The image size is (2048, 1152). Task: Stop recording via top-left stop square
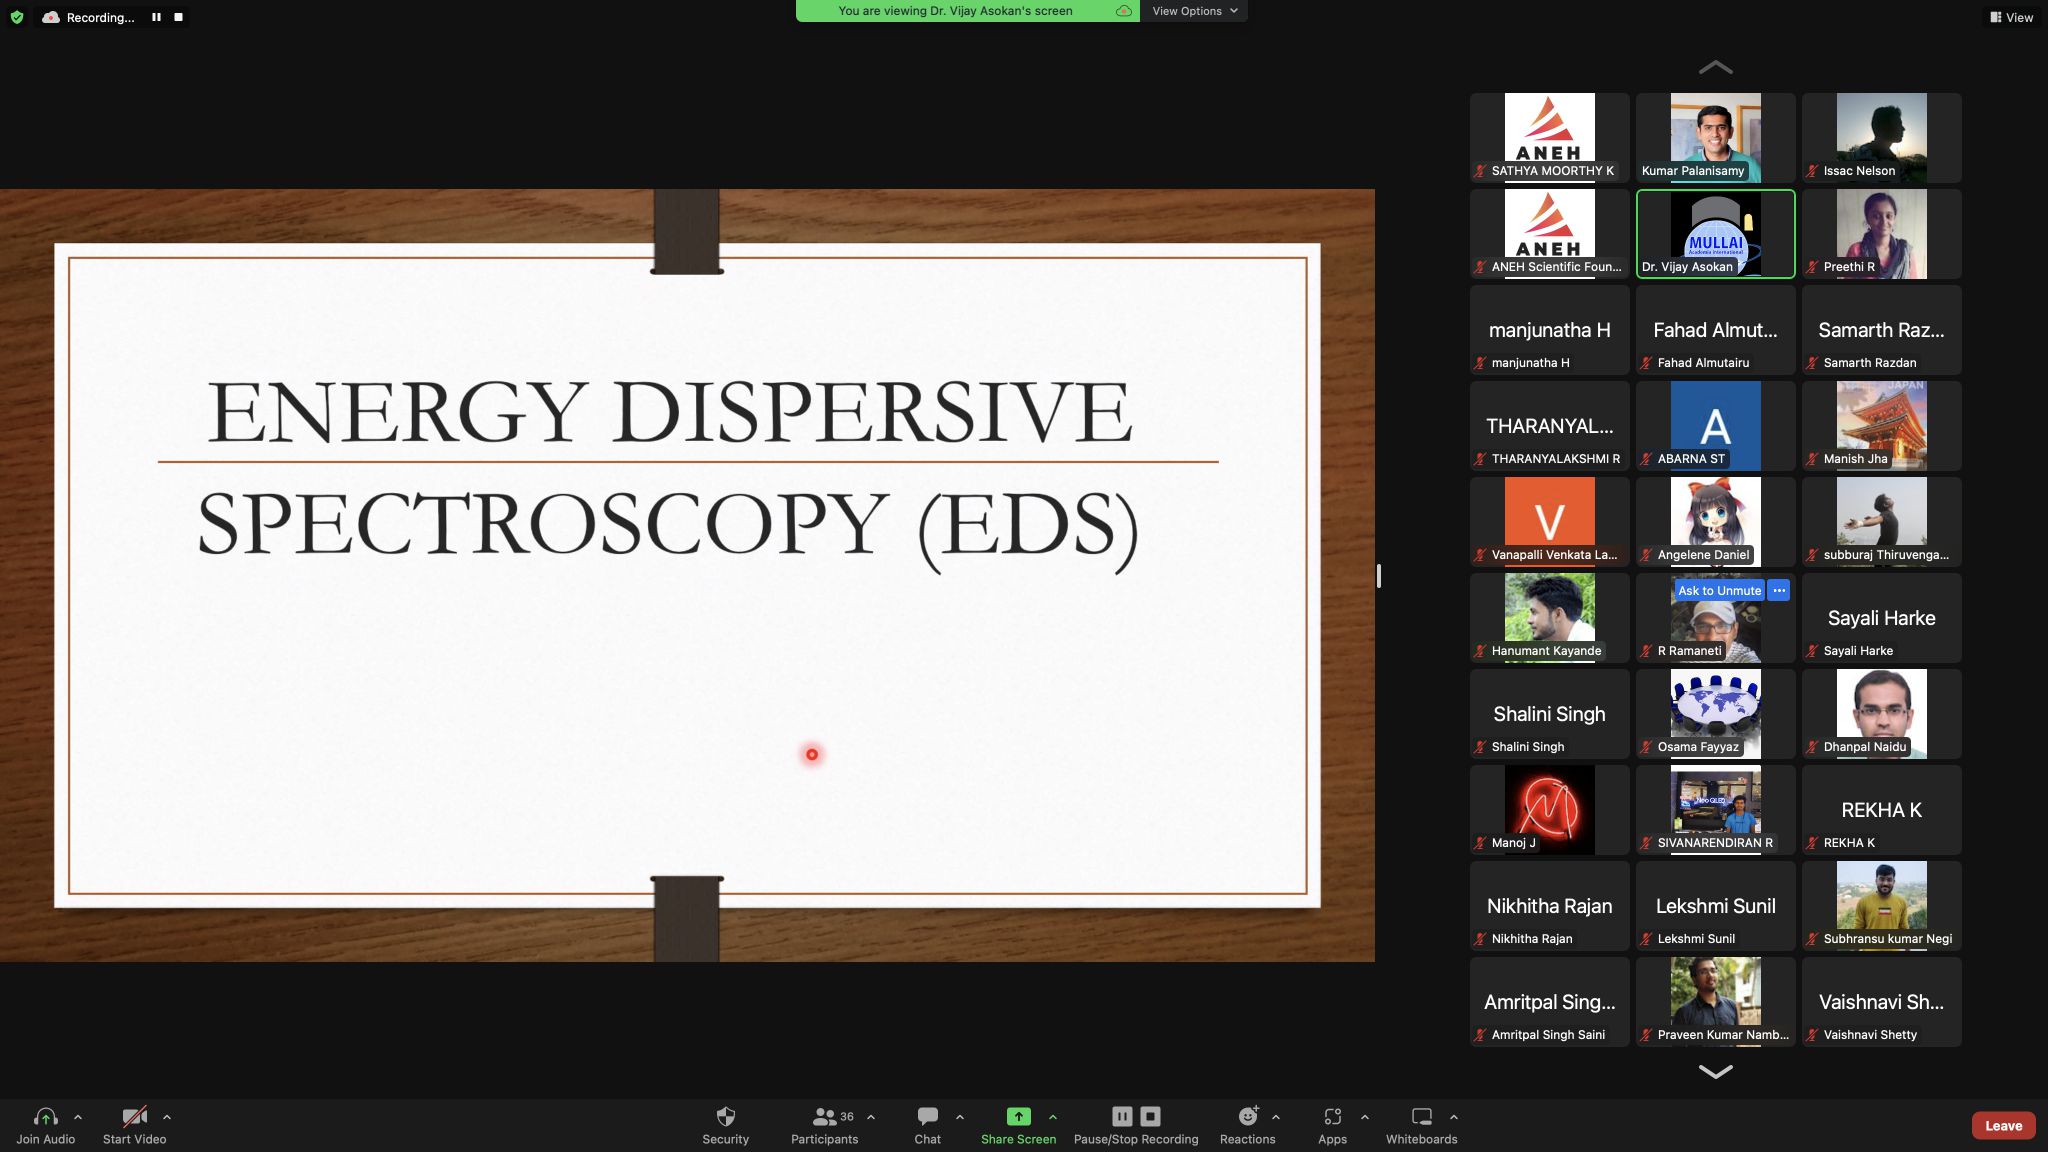(178, 17)
